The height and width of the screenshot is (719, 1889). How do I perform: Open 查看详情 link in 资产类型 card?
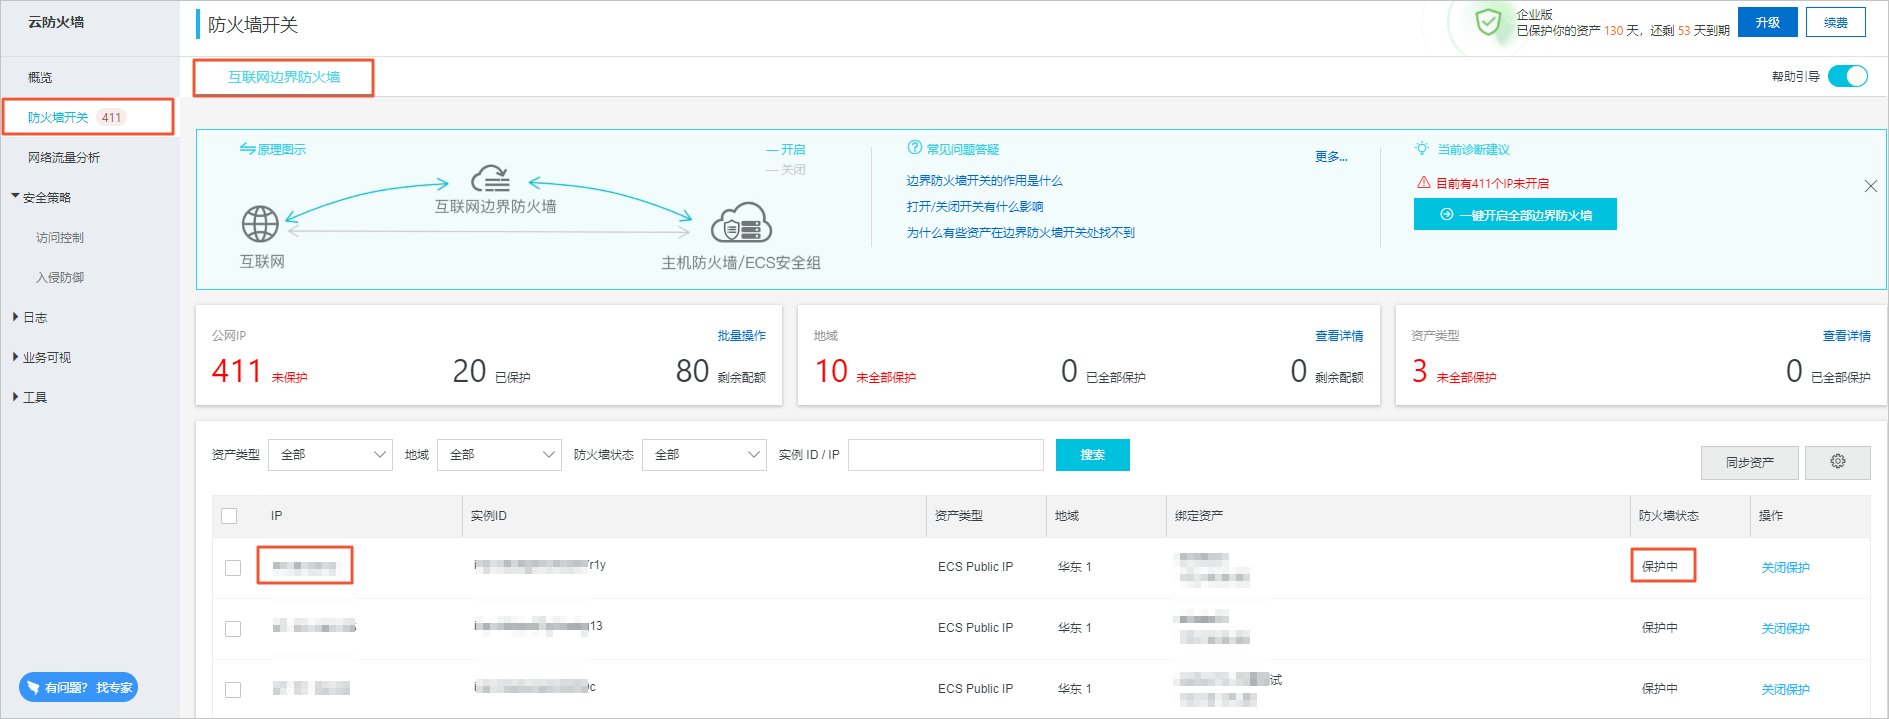coord(1847,335)
